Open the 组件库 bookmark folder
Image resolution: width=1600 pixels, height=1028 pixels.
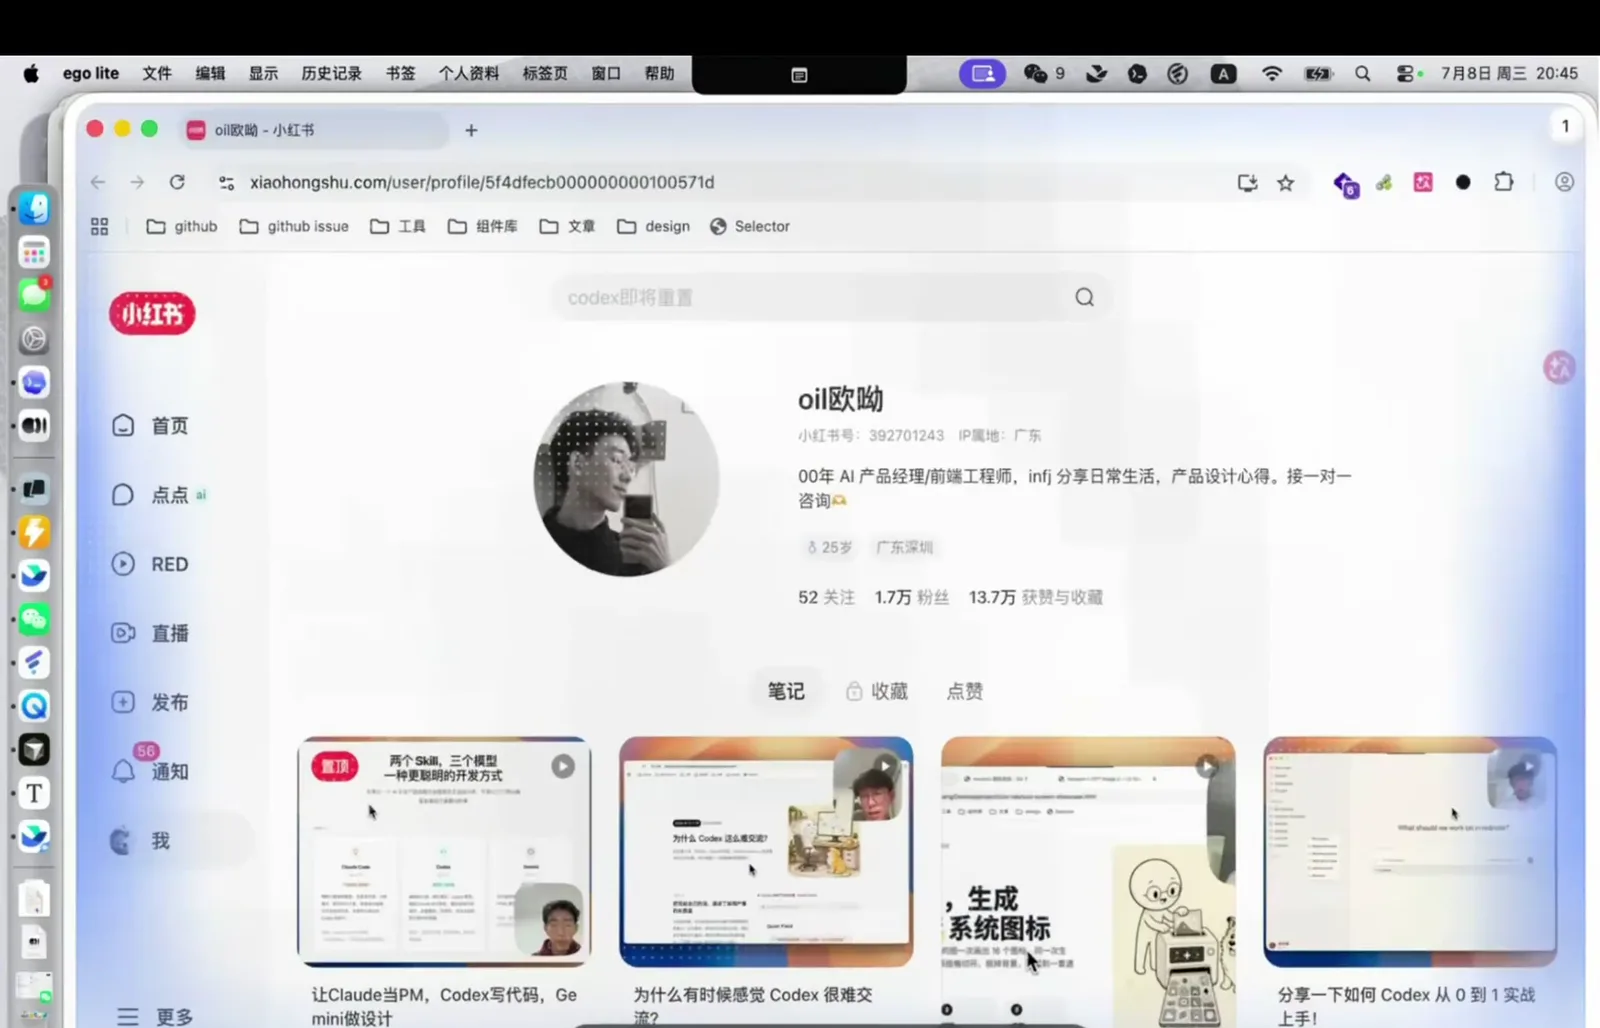click(482, 227)
